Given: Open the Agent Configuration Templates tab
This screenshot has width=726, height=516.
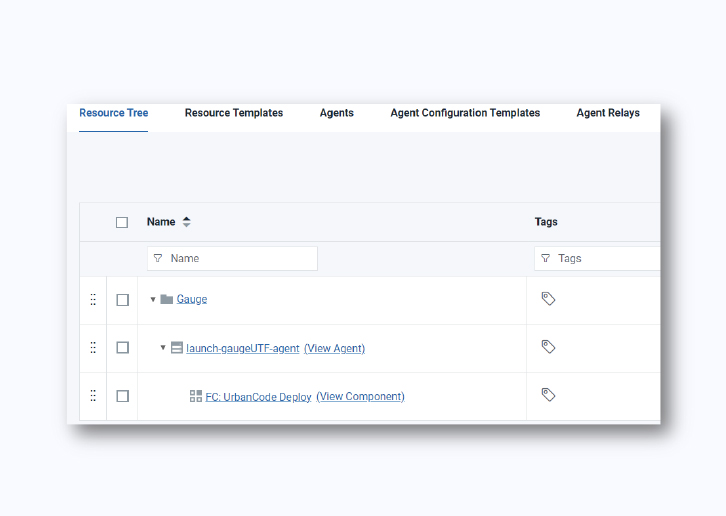Looking at the screenshot, I should click(465, 113).
